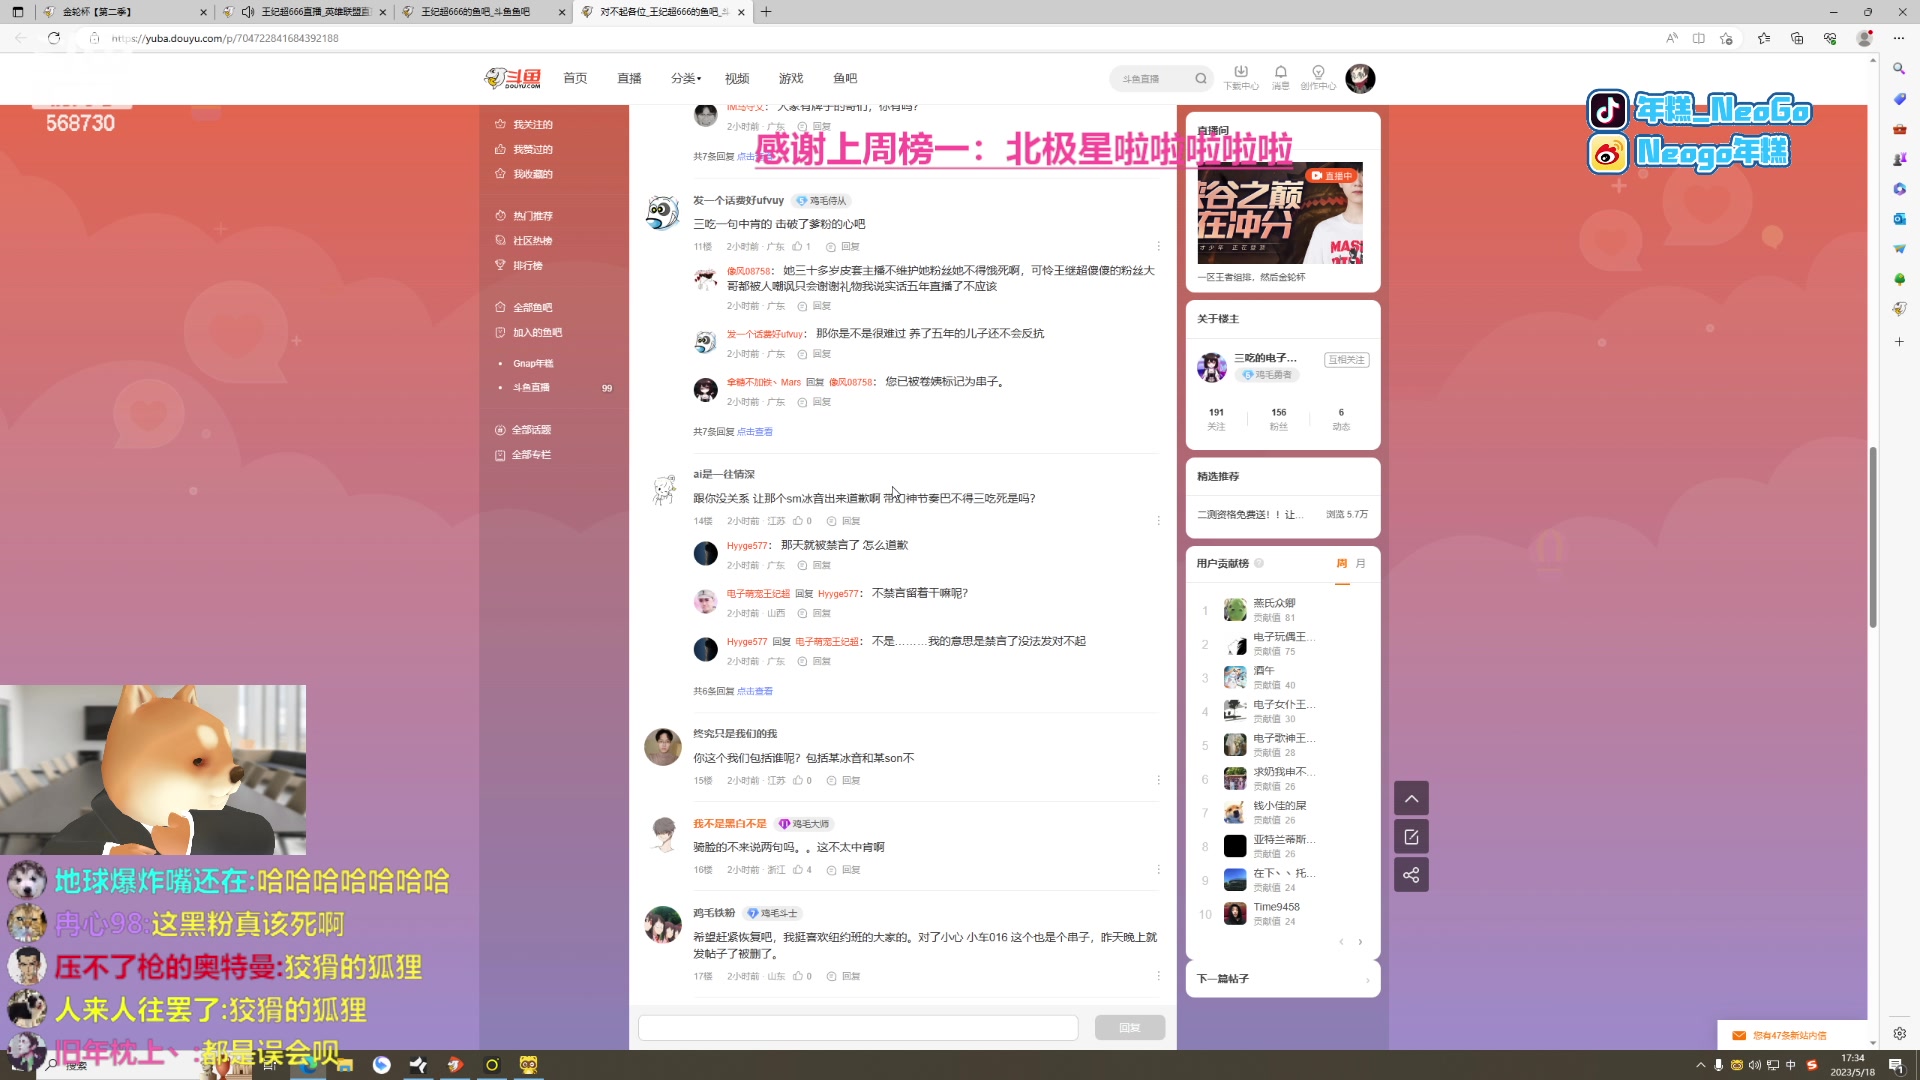Switch contribution ranking to 周 tab
Screen dimensions: 1920x1080
(x=1341, y=564)
